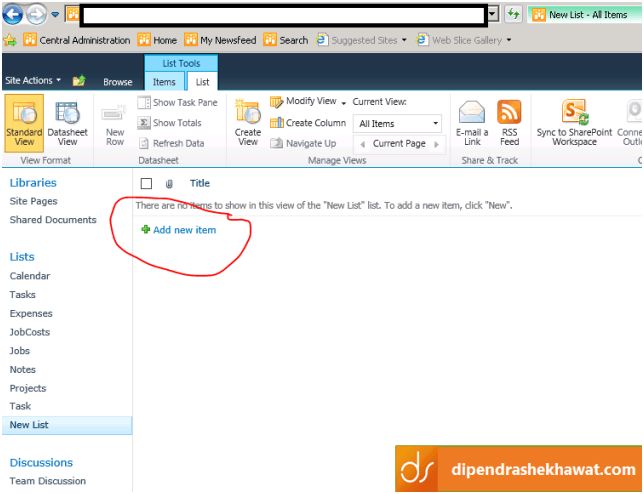
Task: Toggle the select-all items checkbox
Action: 146,184
